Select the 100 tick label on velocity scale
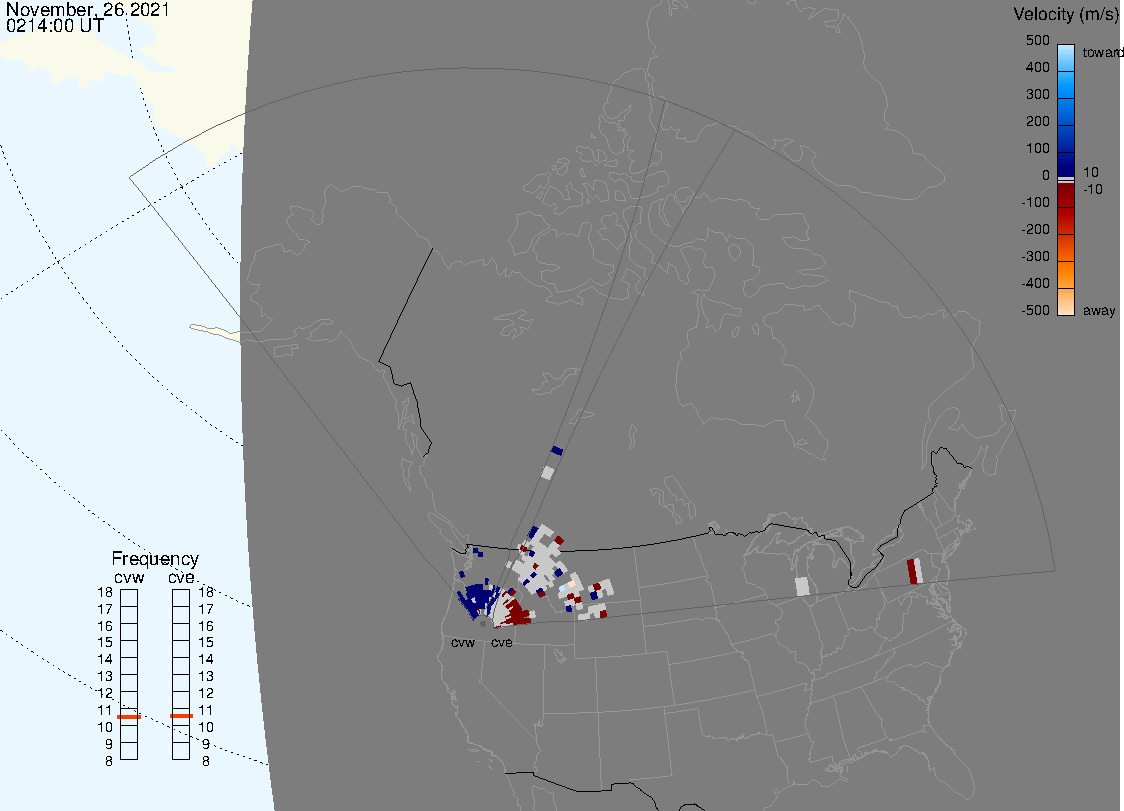This screenshot has height=811, width=1124. (x=1037, y=148)
